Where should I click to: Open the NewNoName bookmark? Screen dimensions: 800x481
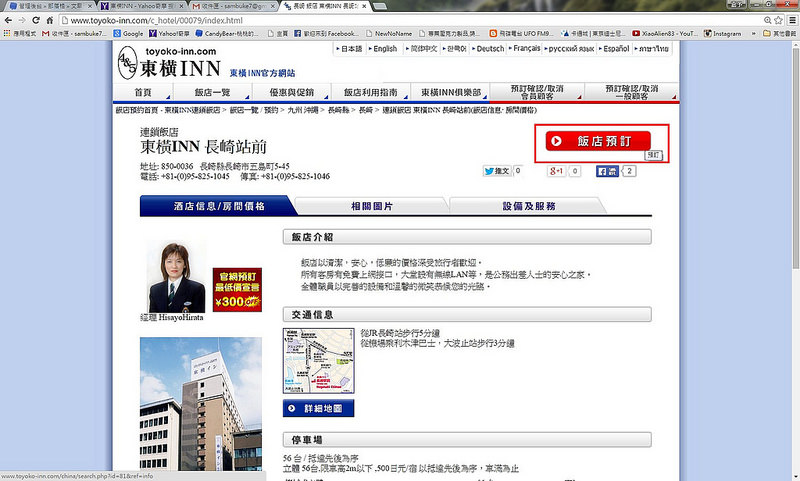point(389,33)
